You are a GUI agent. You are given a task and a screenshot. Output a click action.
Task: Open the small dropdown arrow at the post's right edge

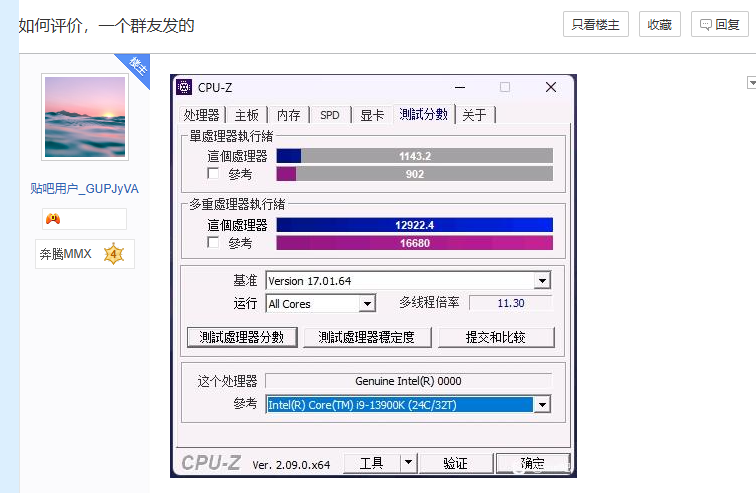(x=751, y=83)
